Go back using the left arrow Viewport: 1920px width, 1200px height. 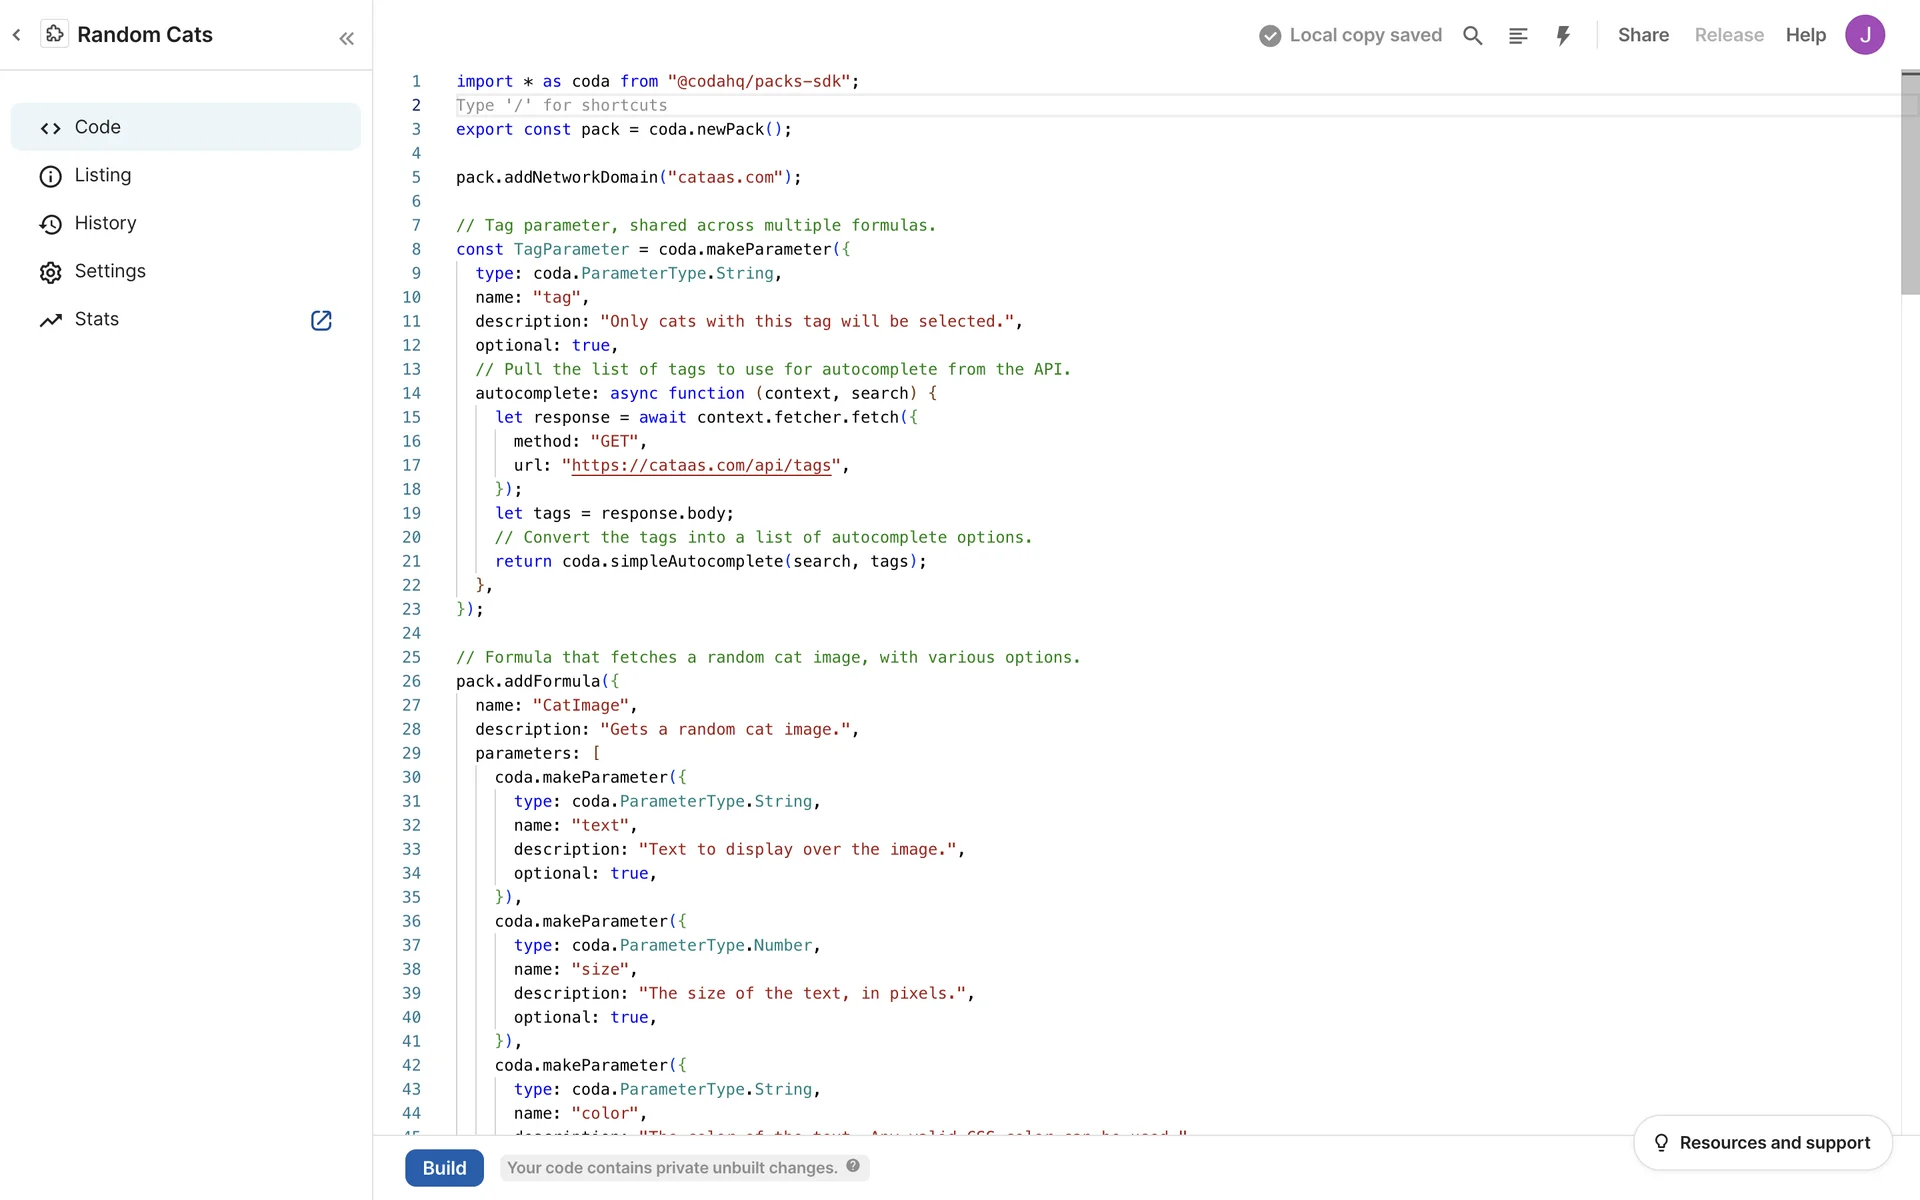(x=17, y=35)
